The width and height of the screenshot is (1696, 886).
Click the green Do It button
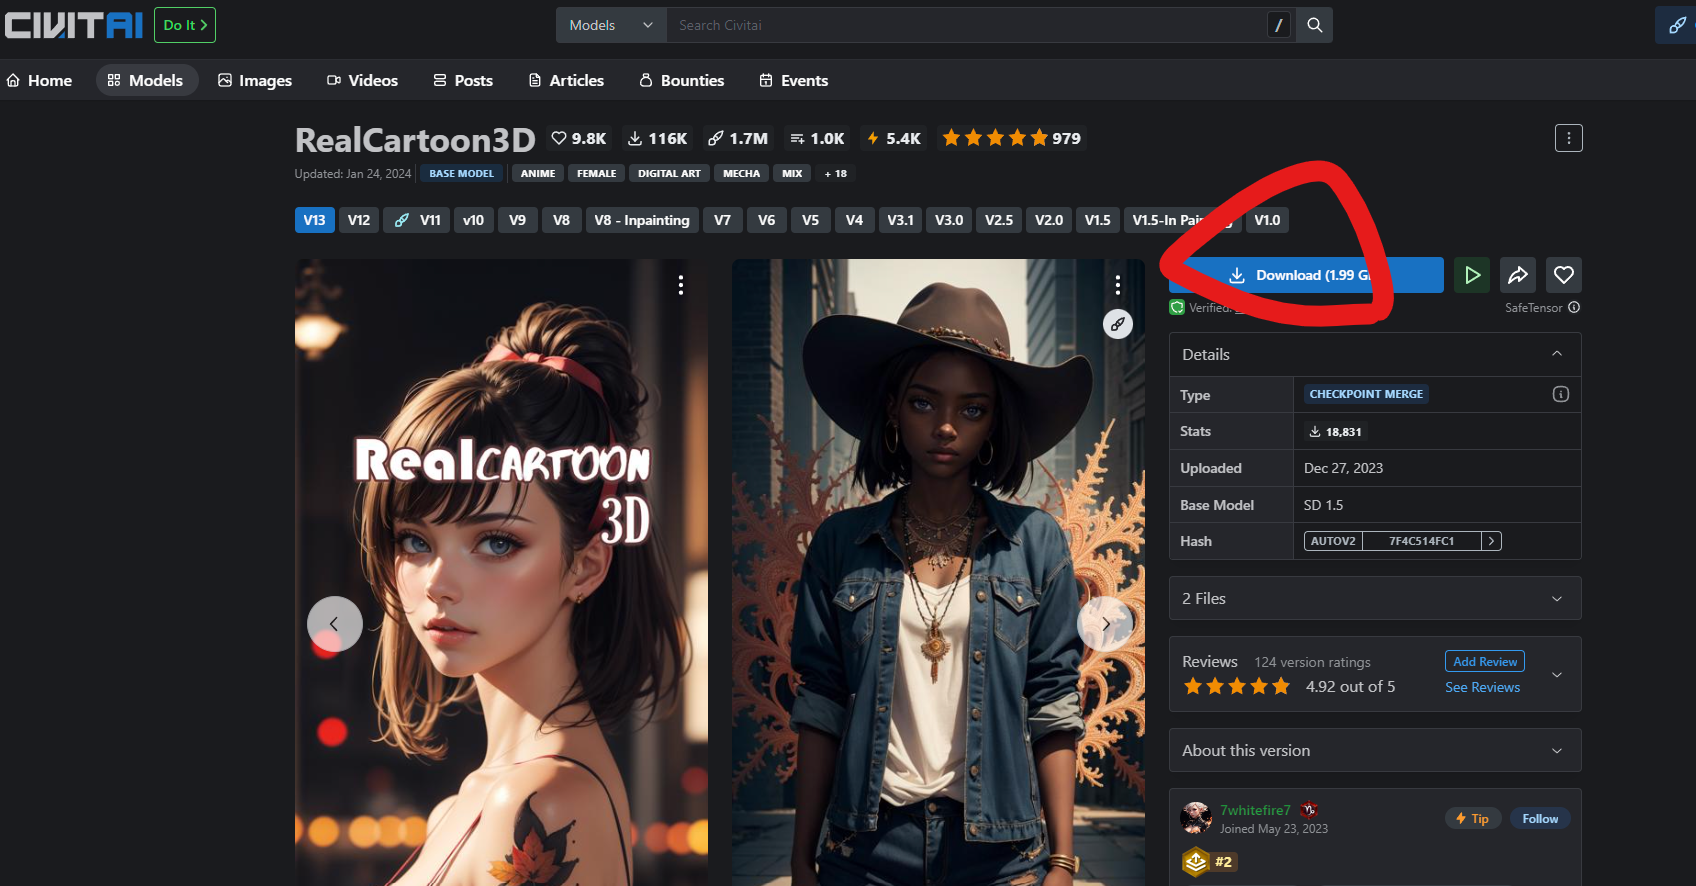point(185,25)
